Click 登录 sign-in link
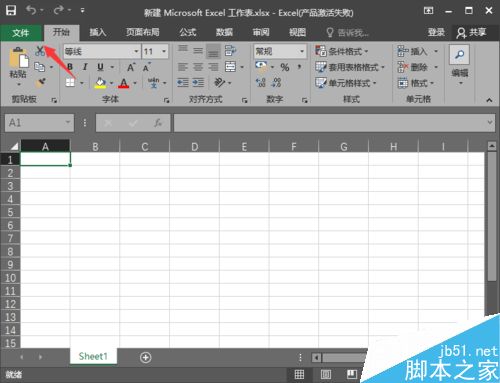This screenshot has height=383, width=500. click(x=437, y=32)
